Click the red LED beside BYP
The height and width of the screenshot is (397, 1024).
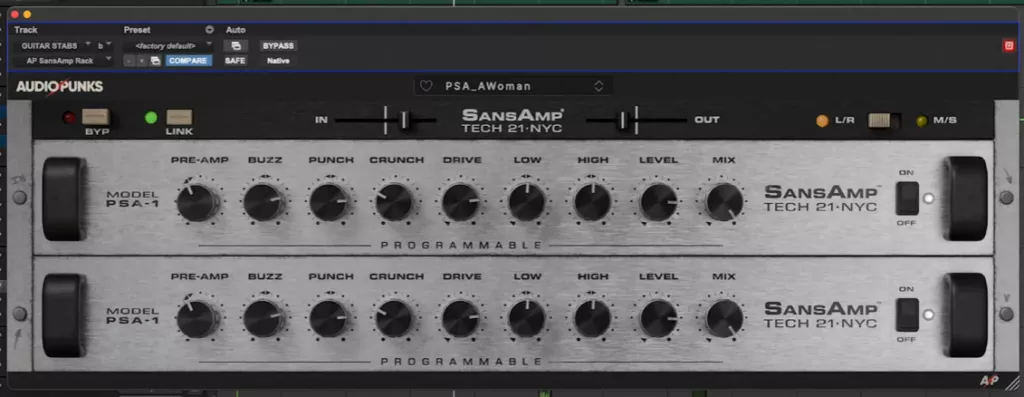pyautogui.click(x=69, y=118)
